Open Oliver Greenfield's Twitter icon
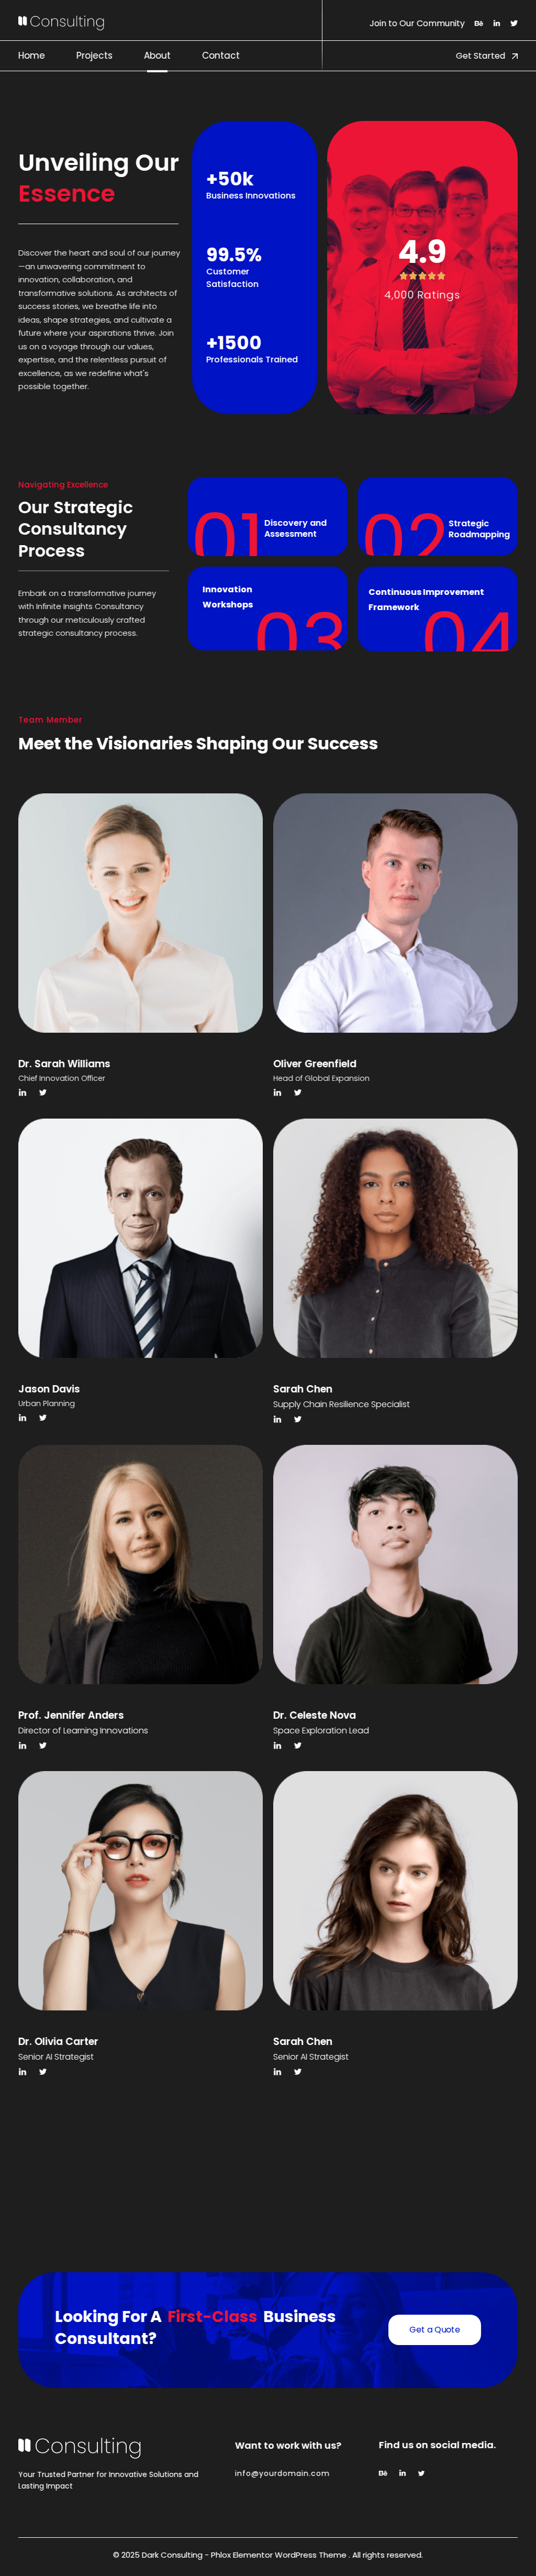Viewport: 536px width, 2576px height. click(x=297, y=1092)
